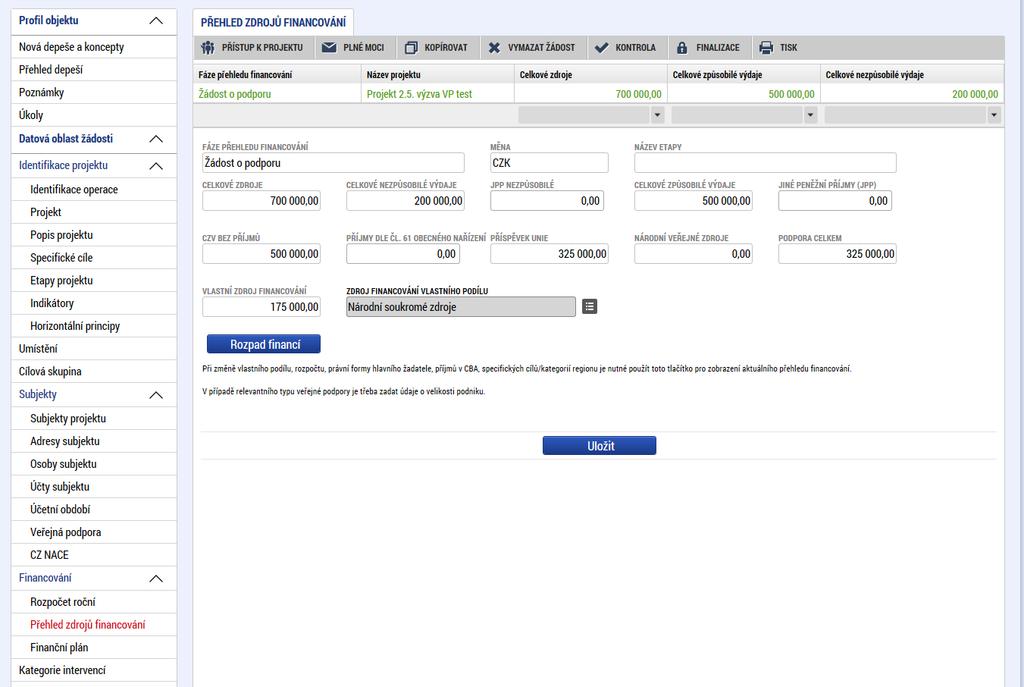Image resolution: width=1024 pixels, height=687 pixels.
Task: Run Kontrola from the toolbar
Action: [627, 48]
